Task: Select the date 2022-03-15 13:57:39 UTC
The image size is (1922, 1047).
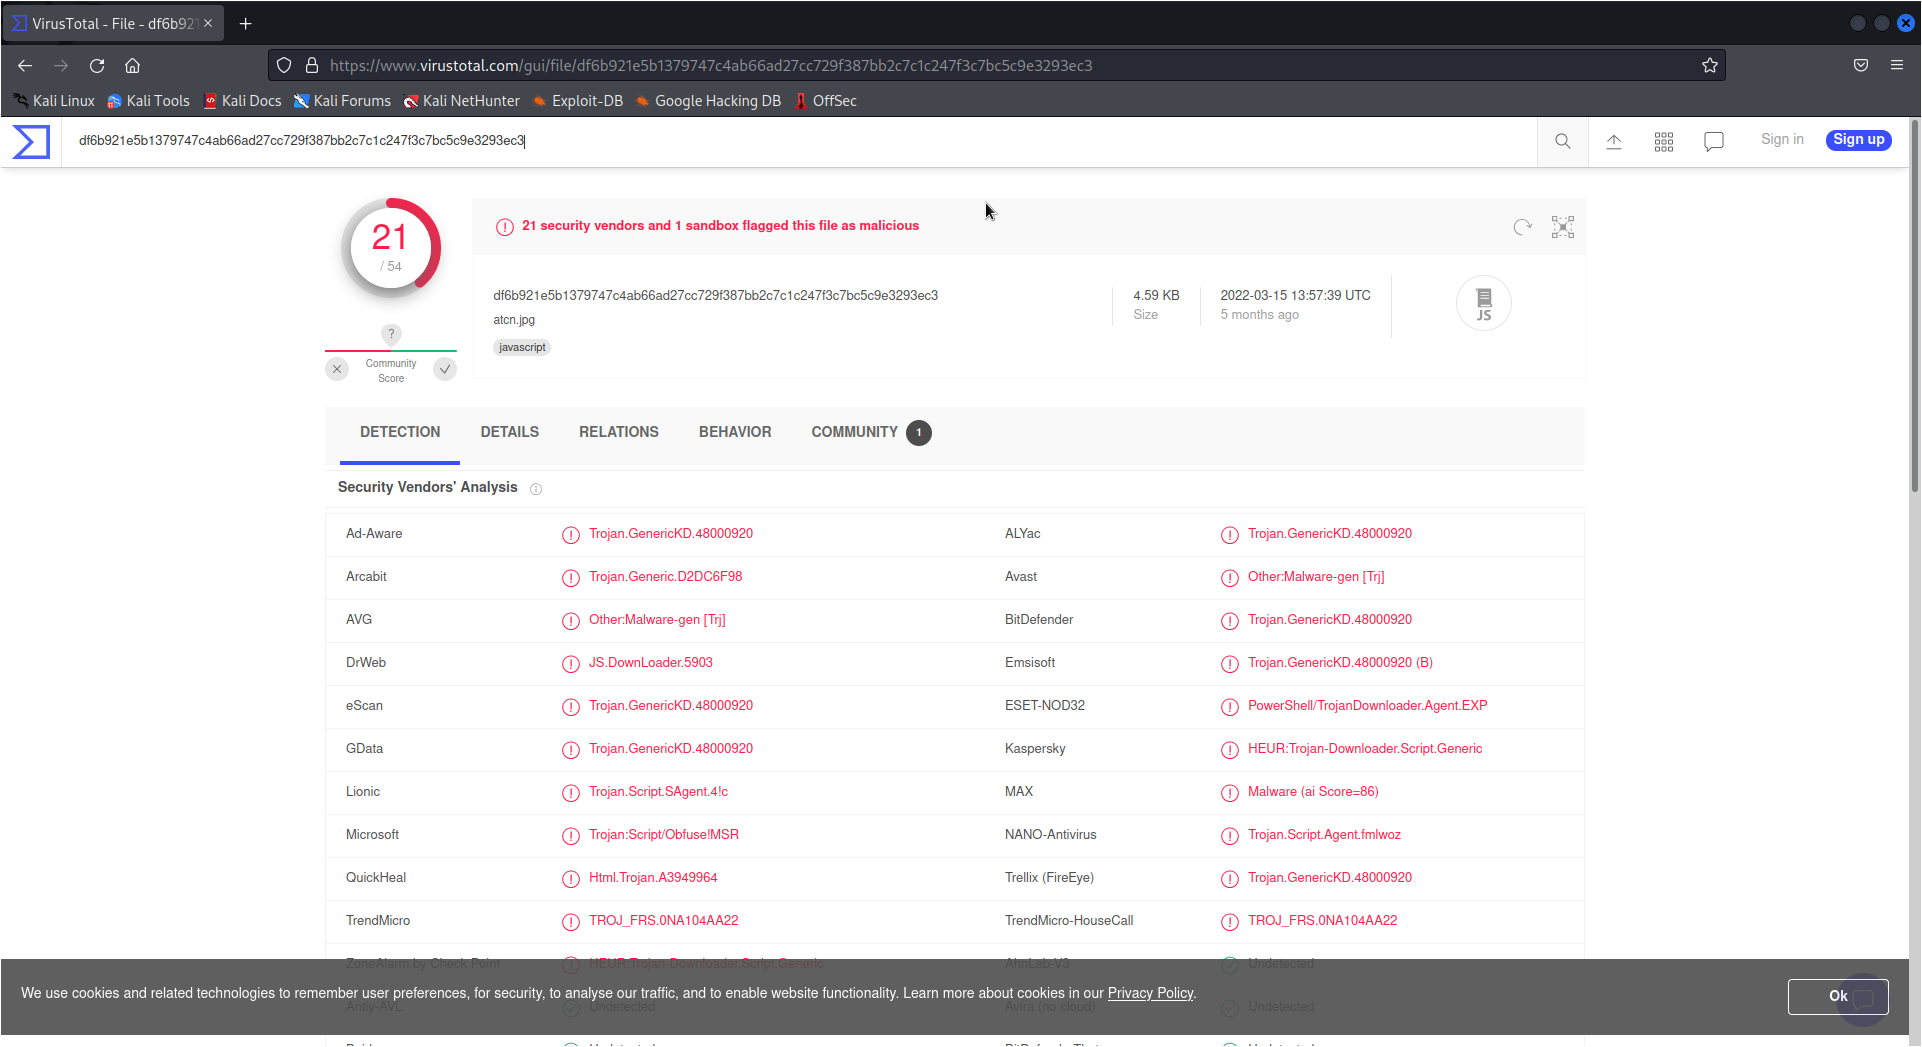Action: pyautogui.click(x=1295, y=295)
